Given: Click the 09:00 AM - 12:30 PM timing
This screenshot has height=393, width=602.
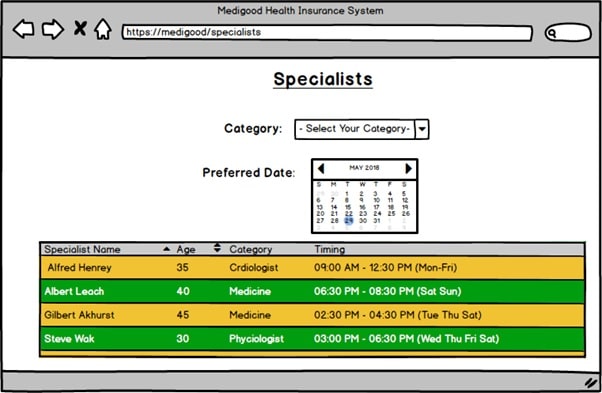Looking at the screenshot, I should click(x=385, y=268).
